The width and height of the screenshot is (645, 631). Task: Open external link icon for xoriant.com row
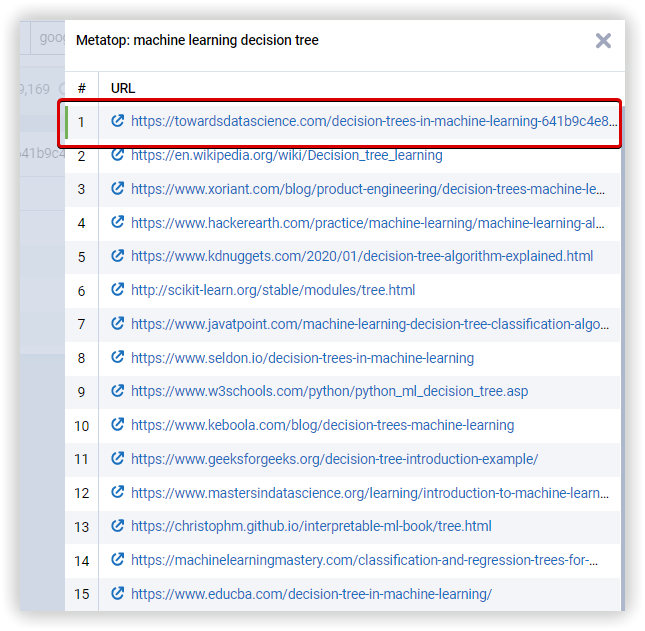[118, 189]
